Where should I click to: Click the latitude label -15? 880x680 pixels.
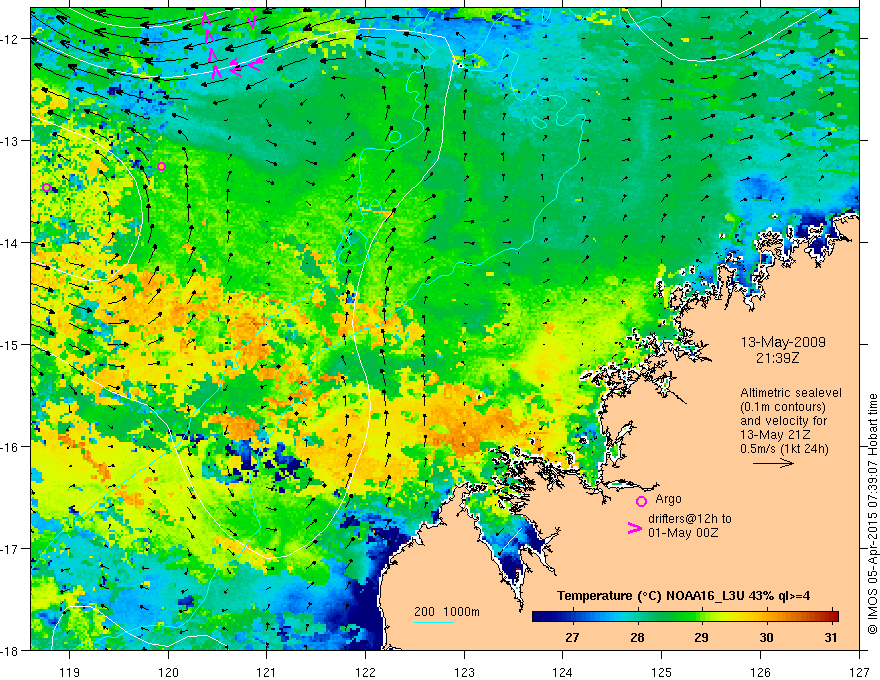pos(11,345)
